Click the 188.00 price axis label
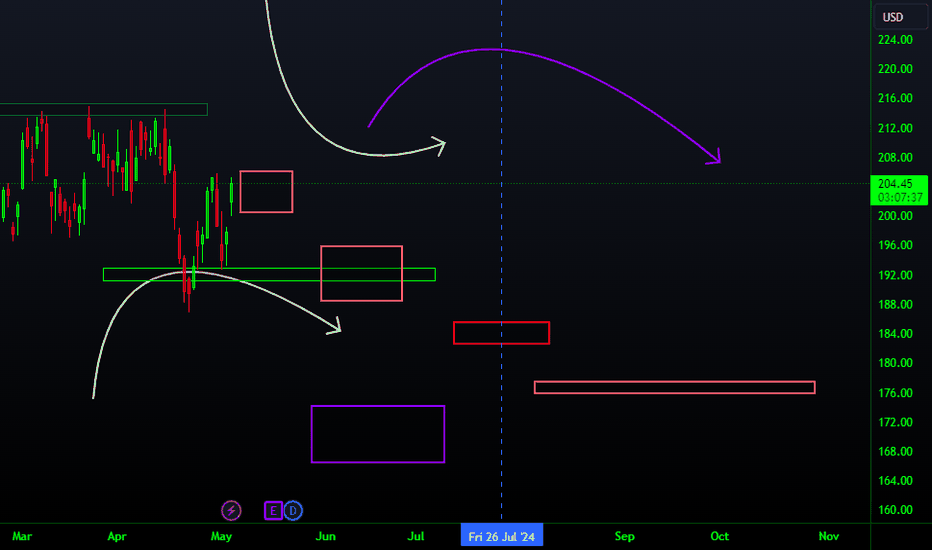Viewport: 932px width, 550px height. [895, 304]
